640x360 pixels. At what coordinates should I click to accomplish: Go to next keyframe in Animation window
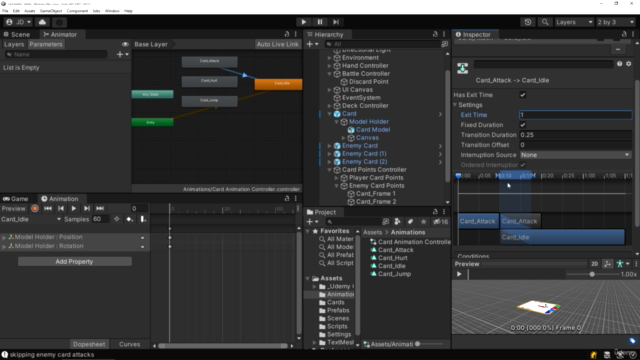pos(87,209)
